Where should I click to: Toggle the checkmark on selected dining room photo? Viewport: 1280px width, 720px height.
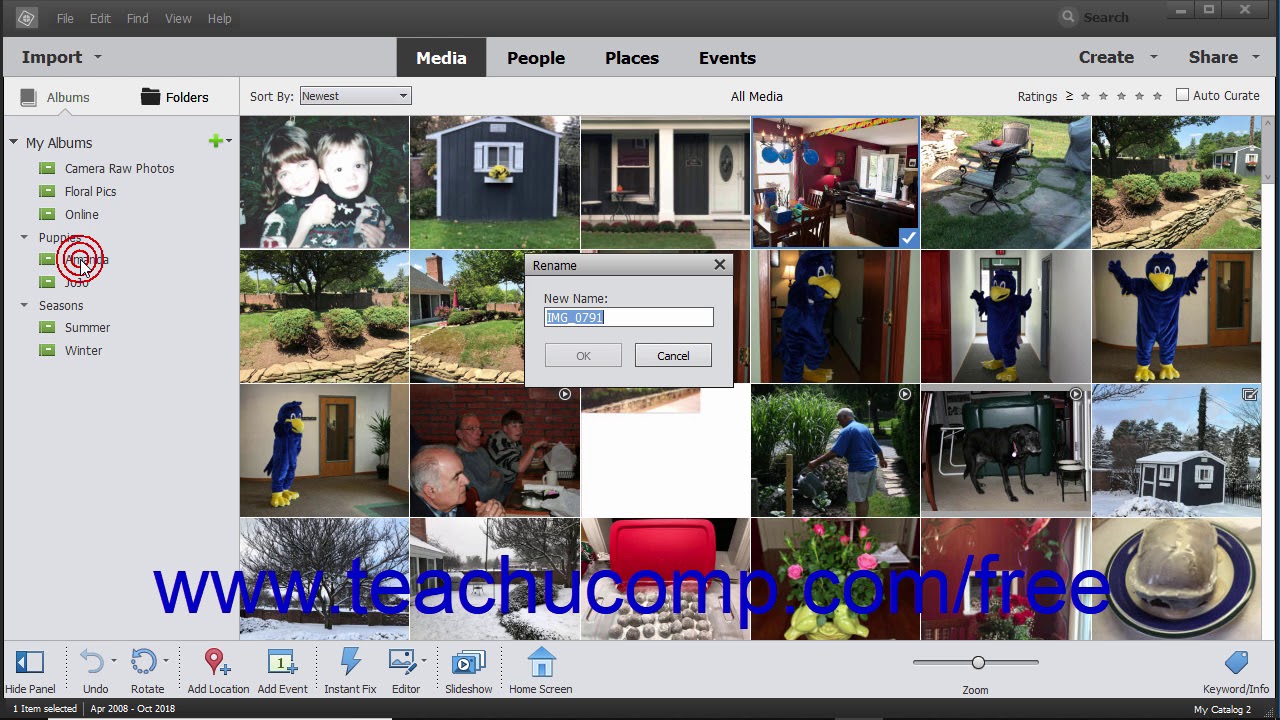908,238
